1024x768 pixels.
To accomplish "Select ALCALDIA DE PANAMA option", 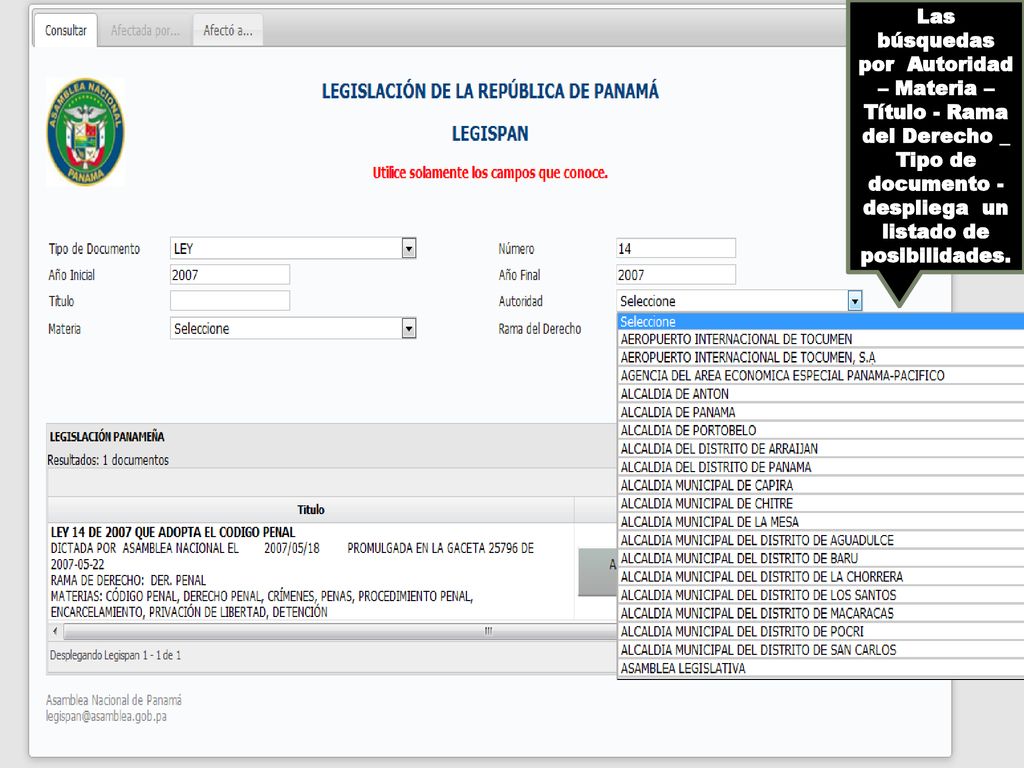I will (x=821, y=412).
